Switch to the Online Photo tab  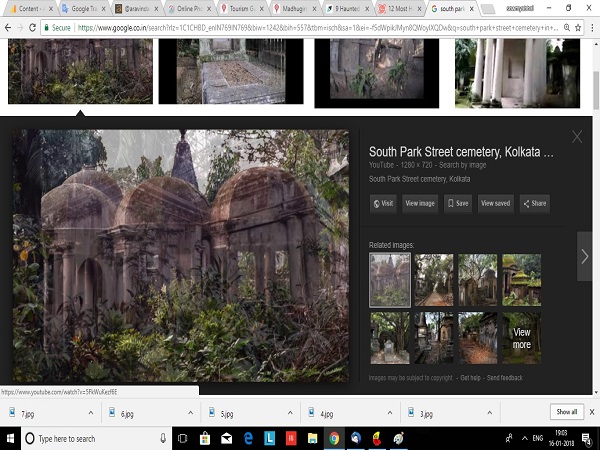click(190, 8)
